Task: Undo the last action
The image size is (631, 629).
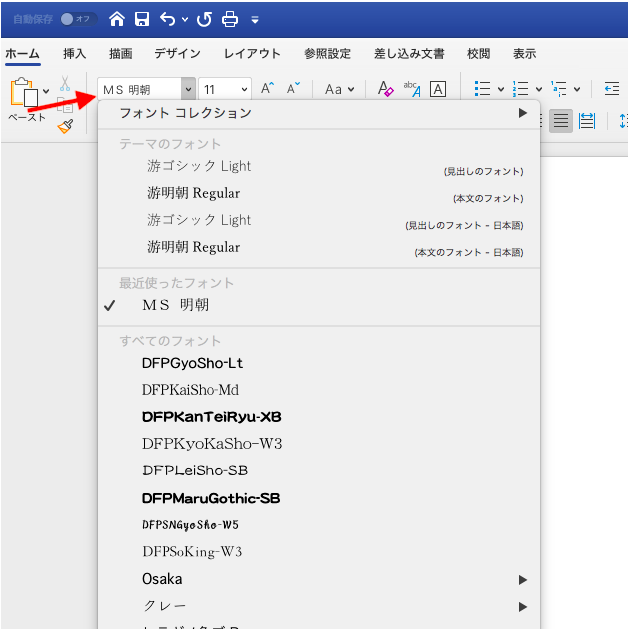Action: [x=167, y=19]
